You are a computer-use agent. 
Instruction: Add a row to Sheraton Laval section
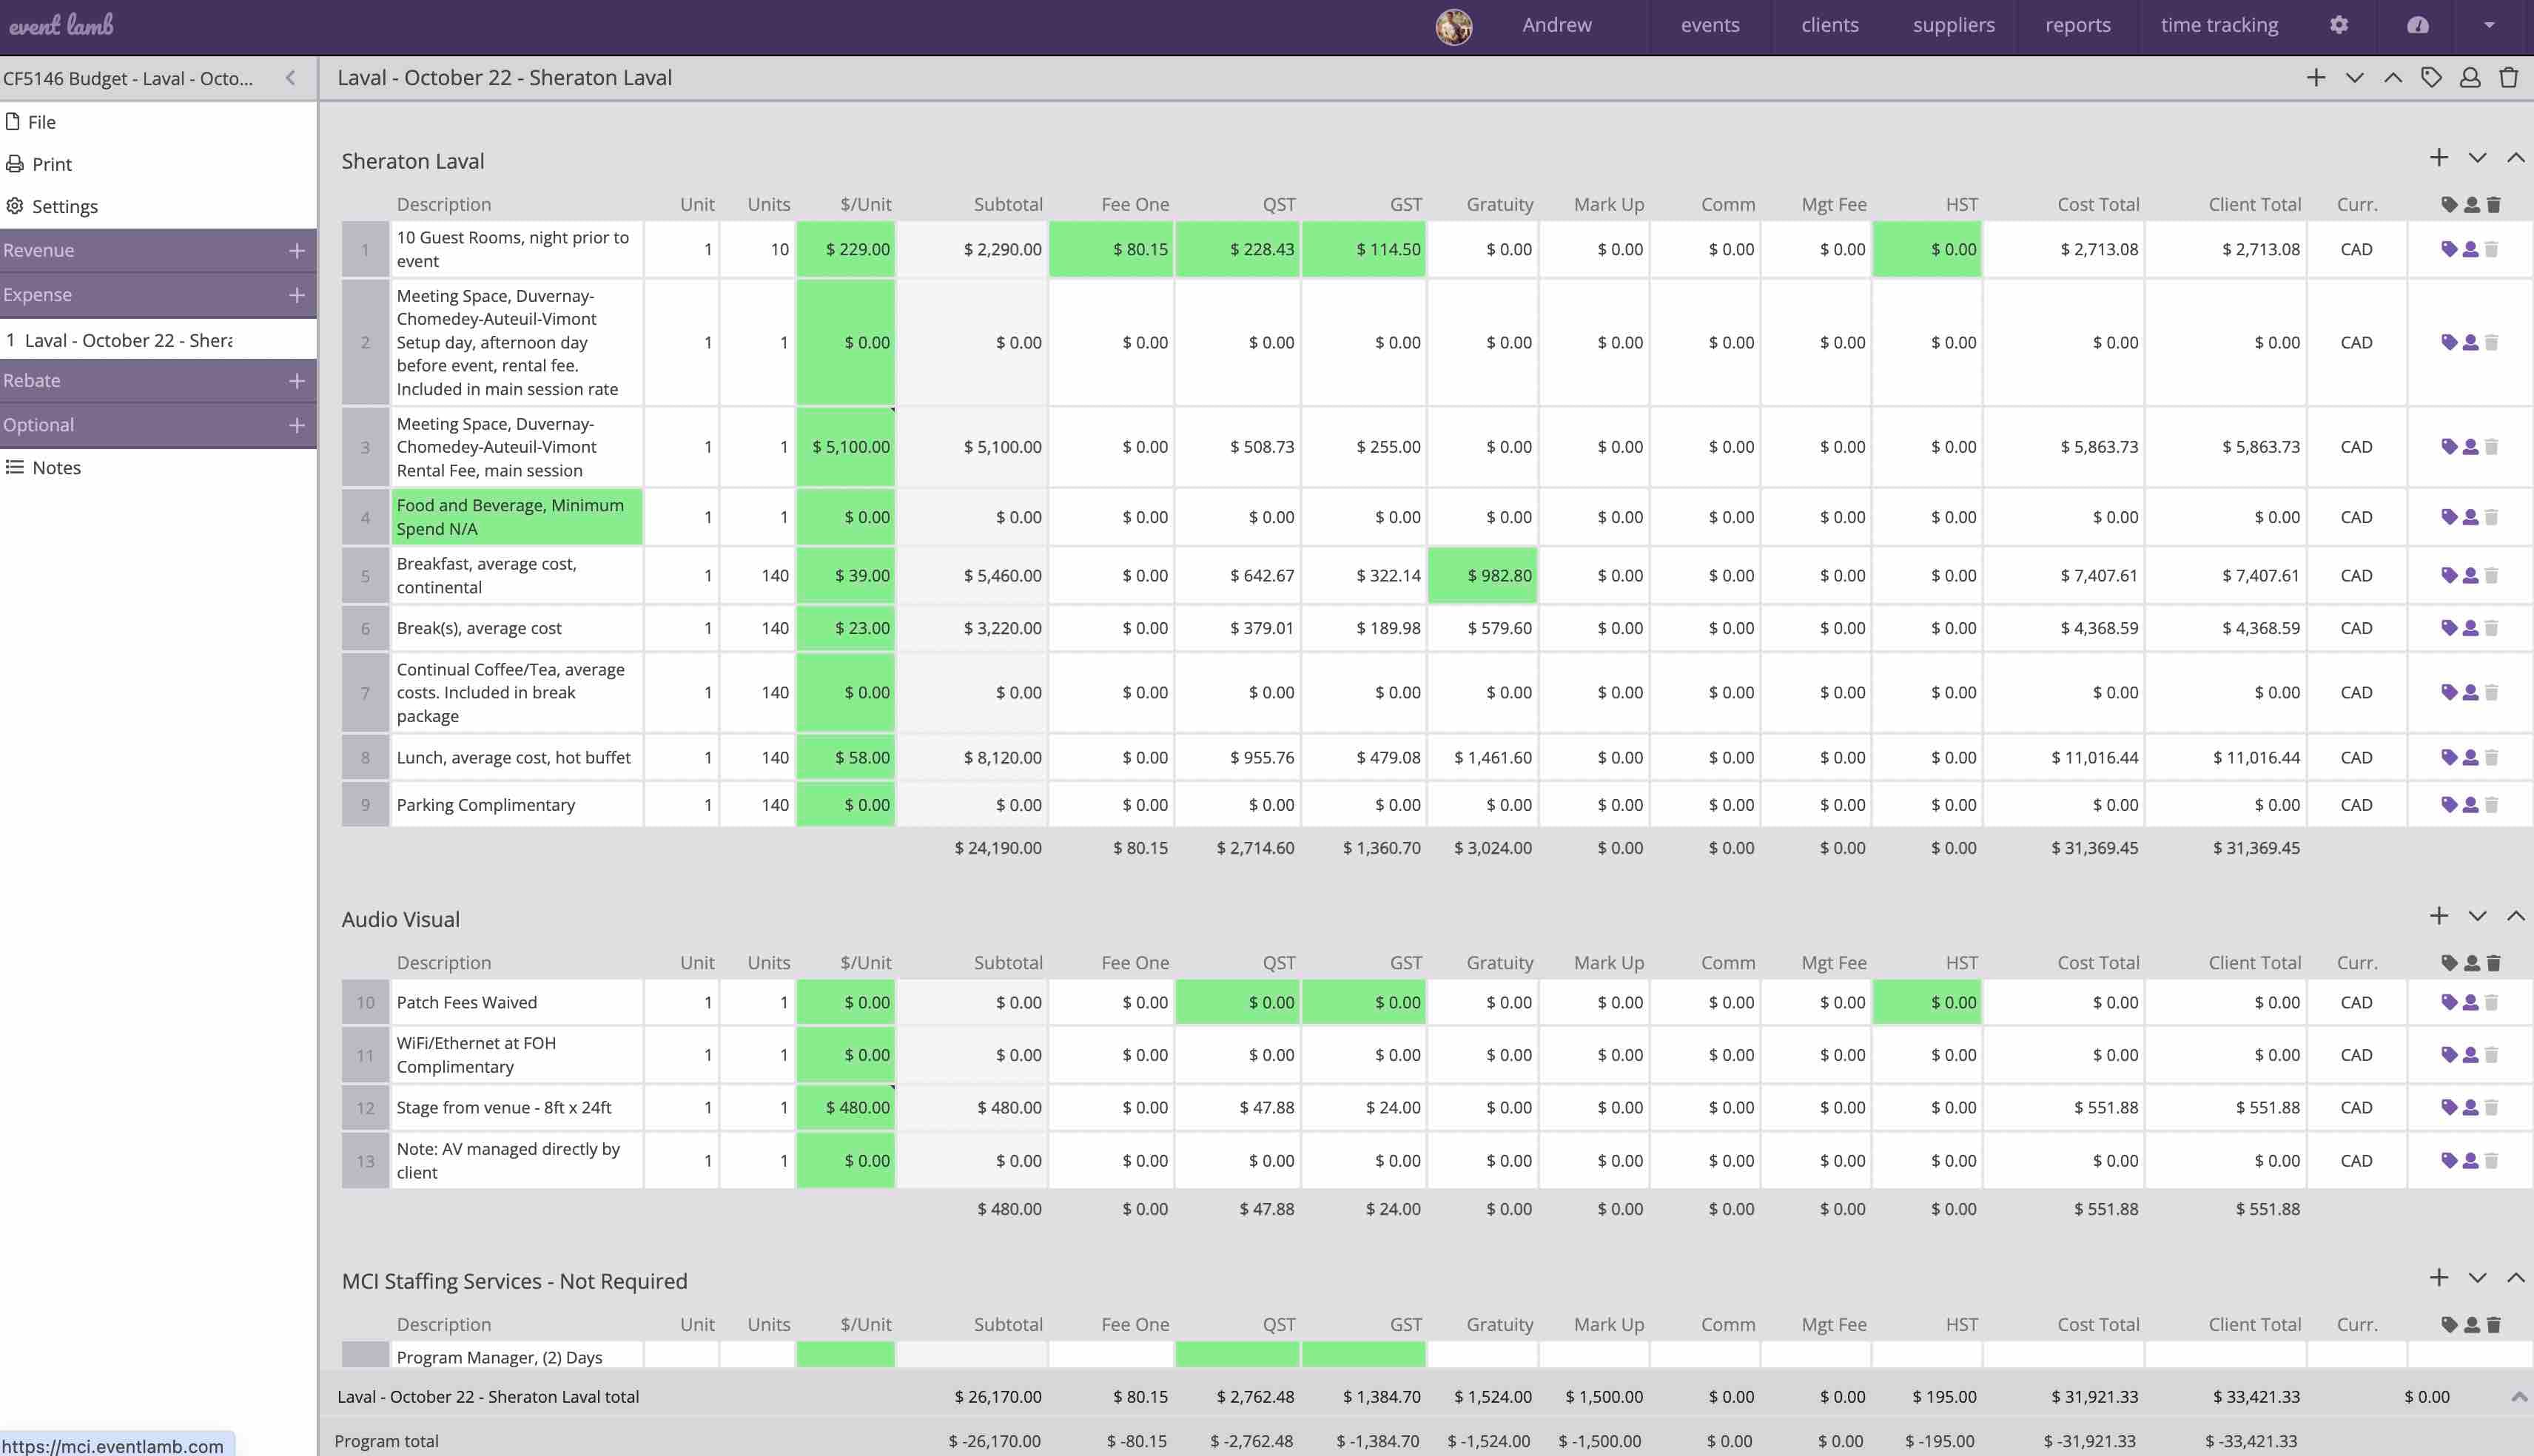click(x=2439, y=158)
